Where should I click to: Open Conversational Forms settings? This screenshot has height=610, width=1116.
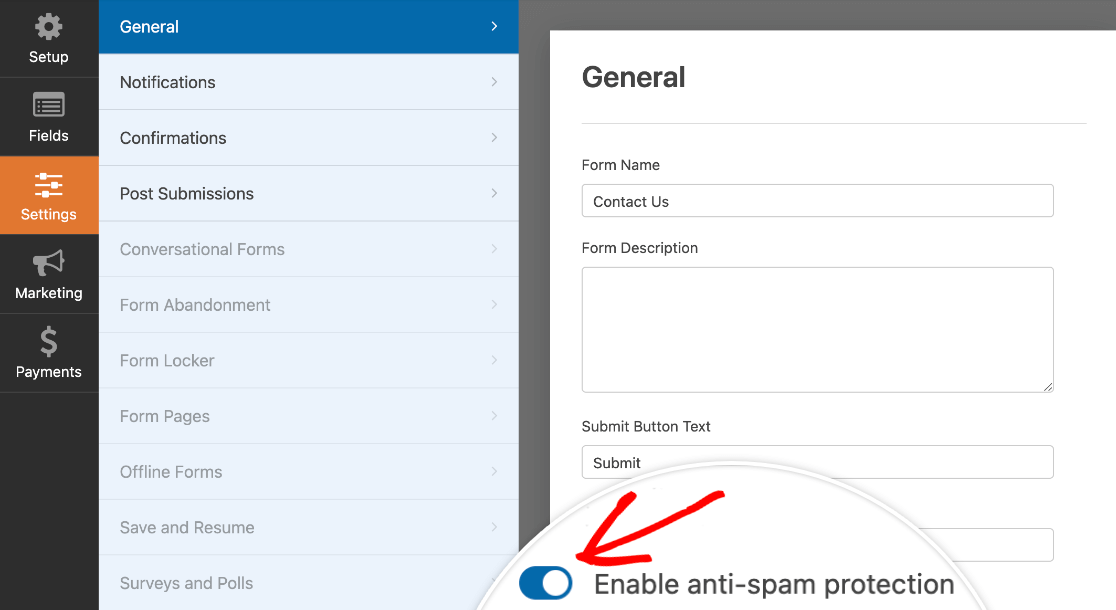tap(308, 249)
